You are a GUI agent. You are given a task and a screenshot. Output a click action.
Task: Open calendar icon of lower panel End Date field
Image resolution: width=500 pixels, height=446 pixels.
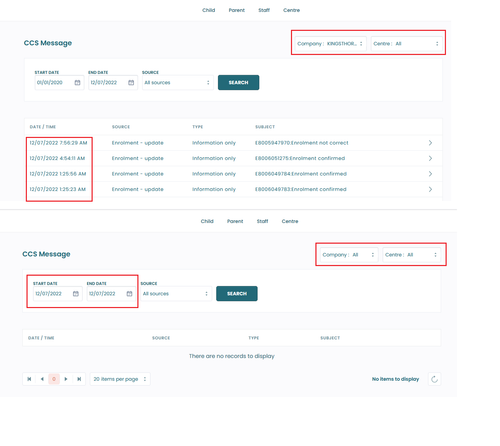pyautogui.click(x=129, y=294)
